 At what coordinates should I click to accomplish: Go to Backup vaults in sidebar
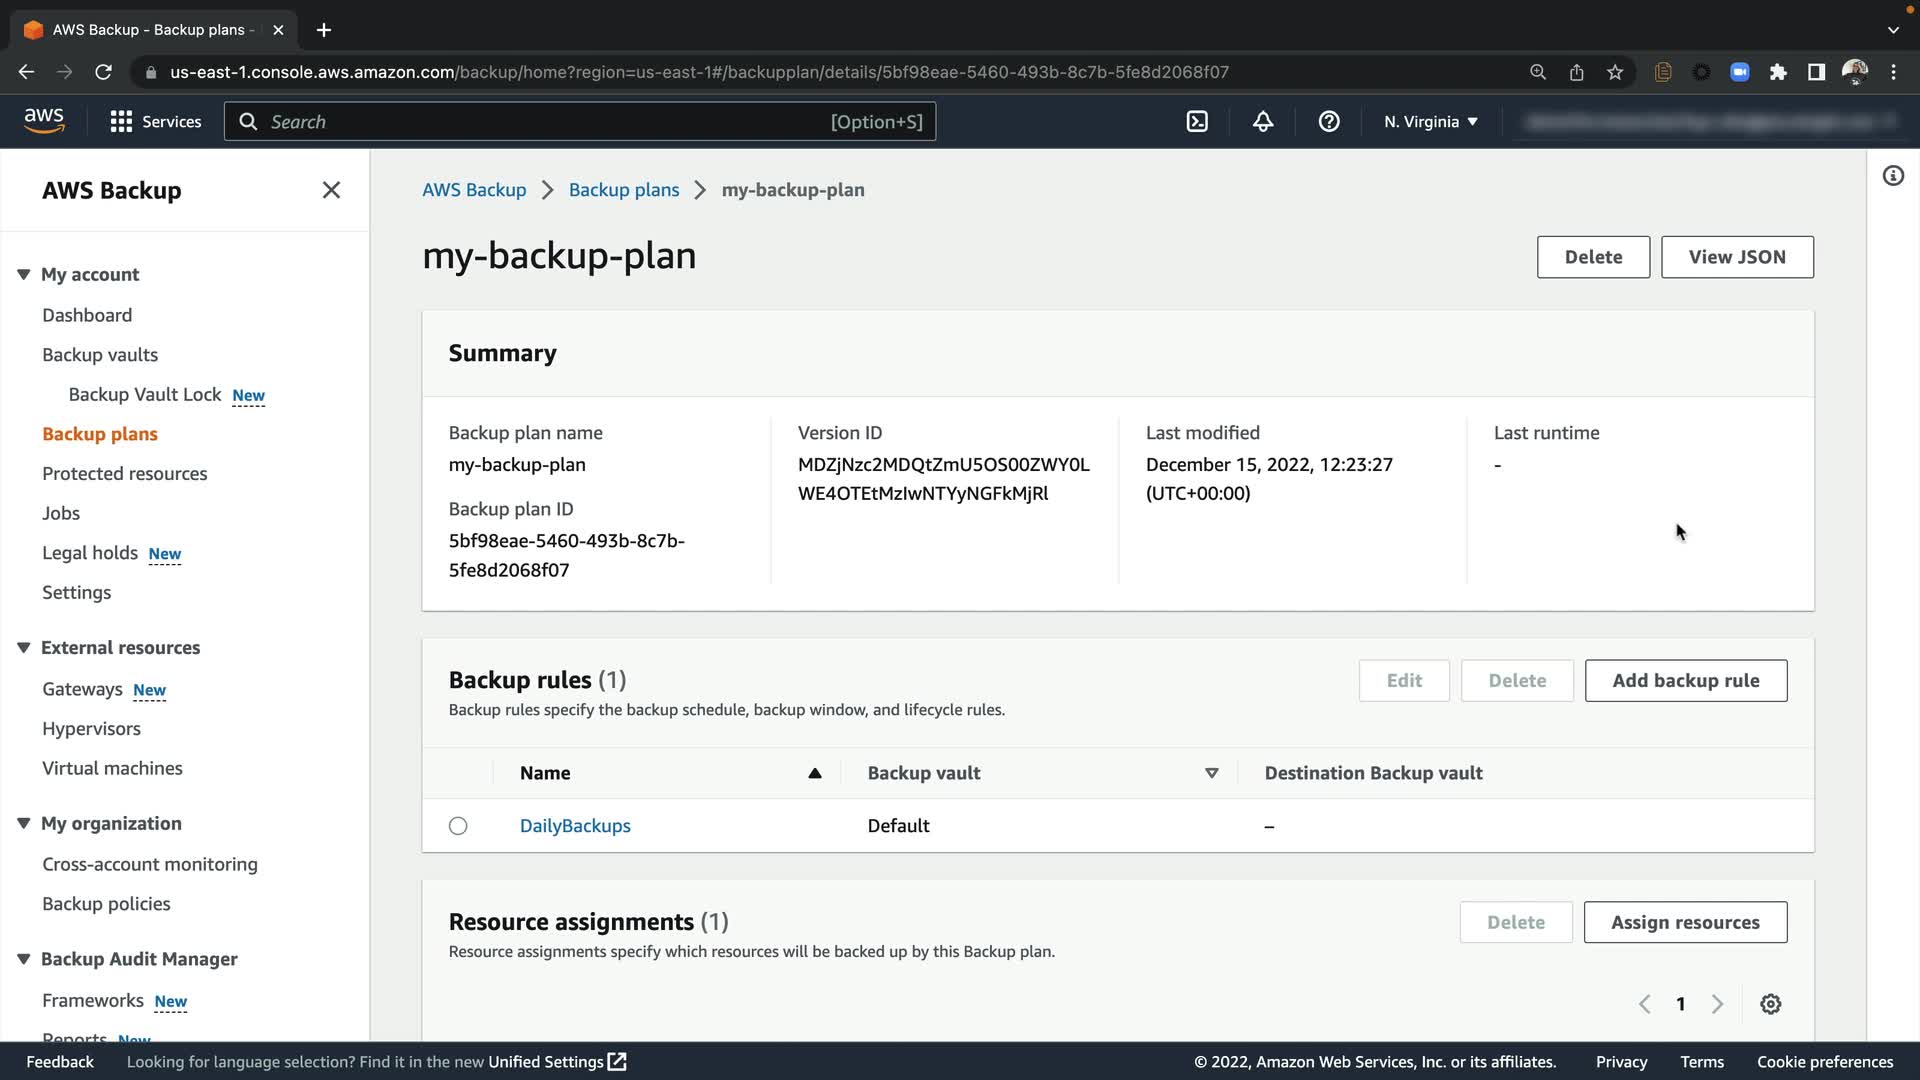[x=100, y=355]
